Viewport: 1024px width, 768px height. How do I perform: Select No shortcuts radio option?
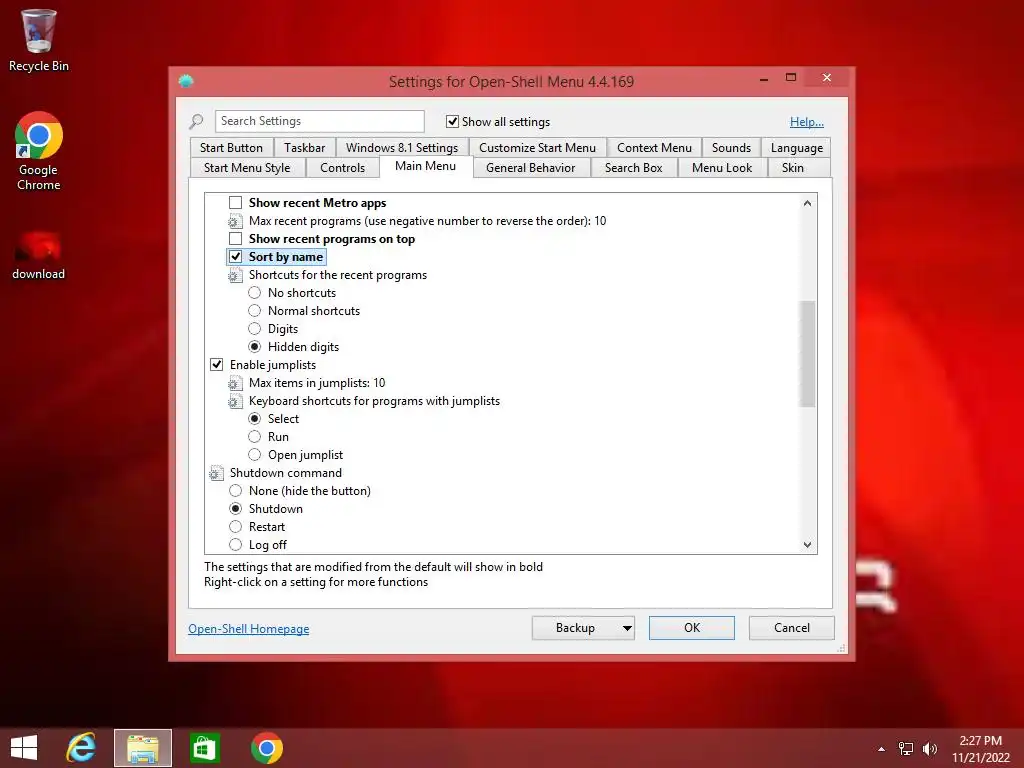254,293
